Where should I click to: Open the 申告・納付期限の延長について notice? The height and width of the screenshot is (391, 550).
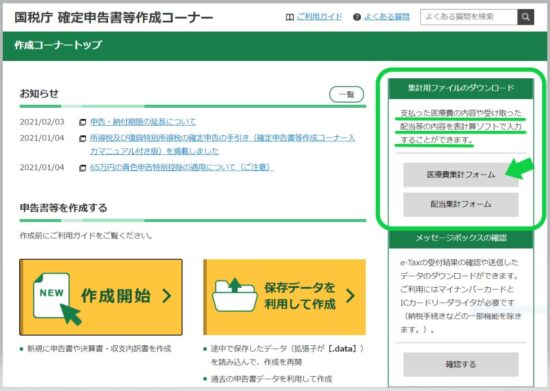coord(143,122)
